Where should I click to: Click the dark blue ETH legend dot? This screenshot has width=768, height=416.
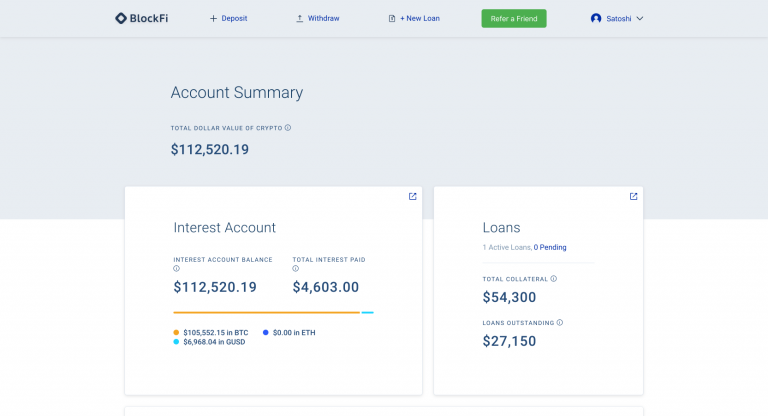tap(265, 333)
